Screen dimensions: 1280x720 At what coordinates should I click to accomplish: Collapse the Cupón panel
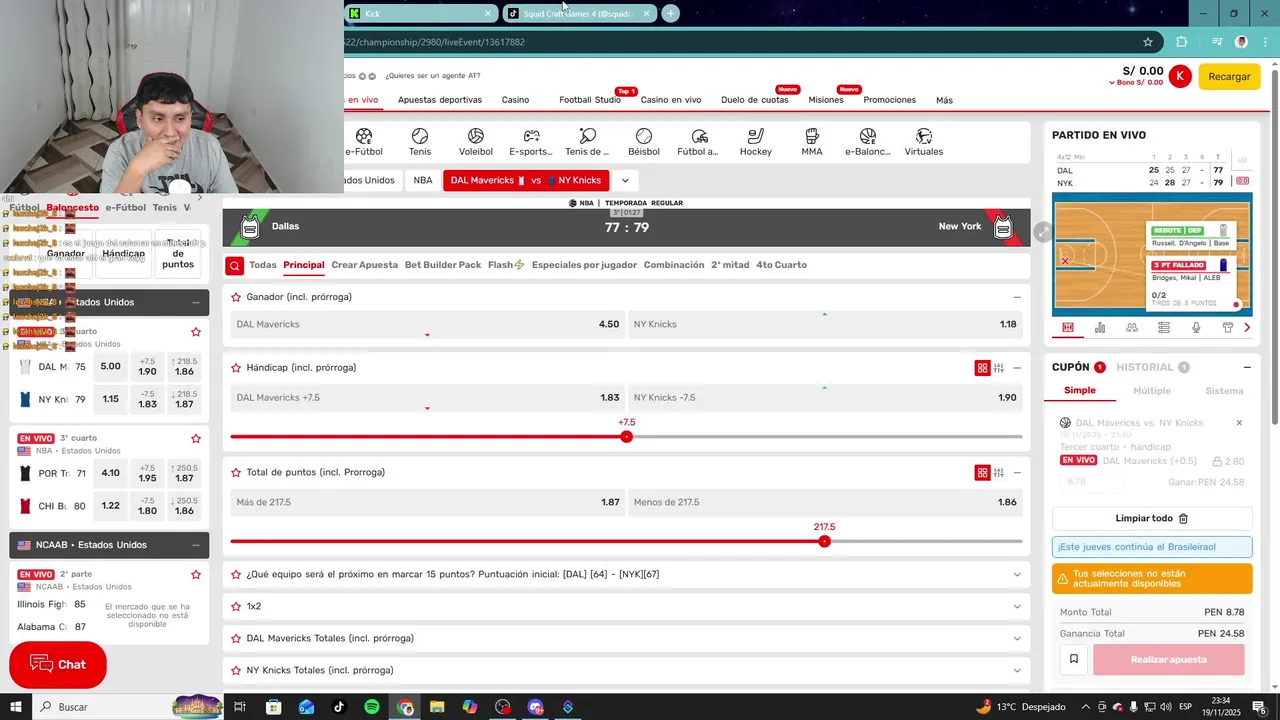tap(1247, 367)
